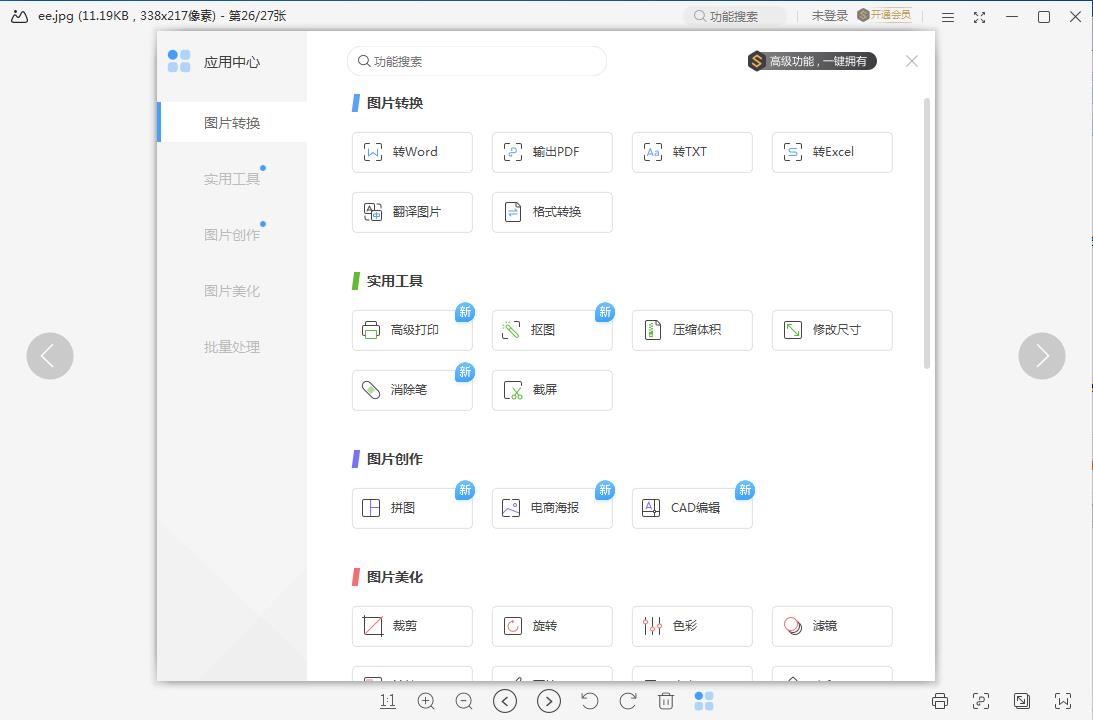Switch to the 图片美化 sidebar tab
The width and height of the screenshot is (1093, 720).
[232, 291]
